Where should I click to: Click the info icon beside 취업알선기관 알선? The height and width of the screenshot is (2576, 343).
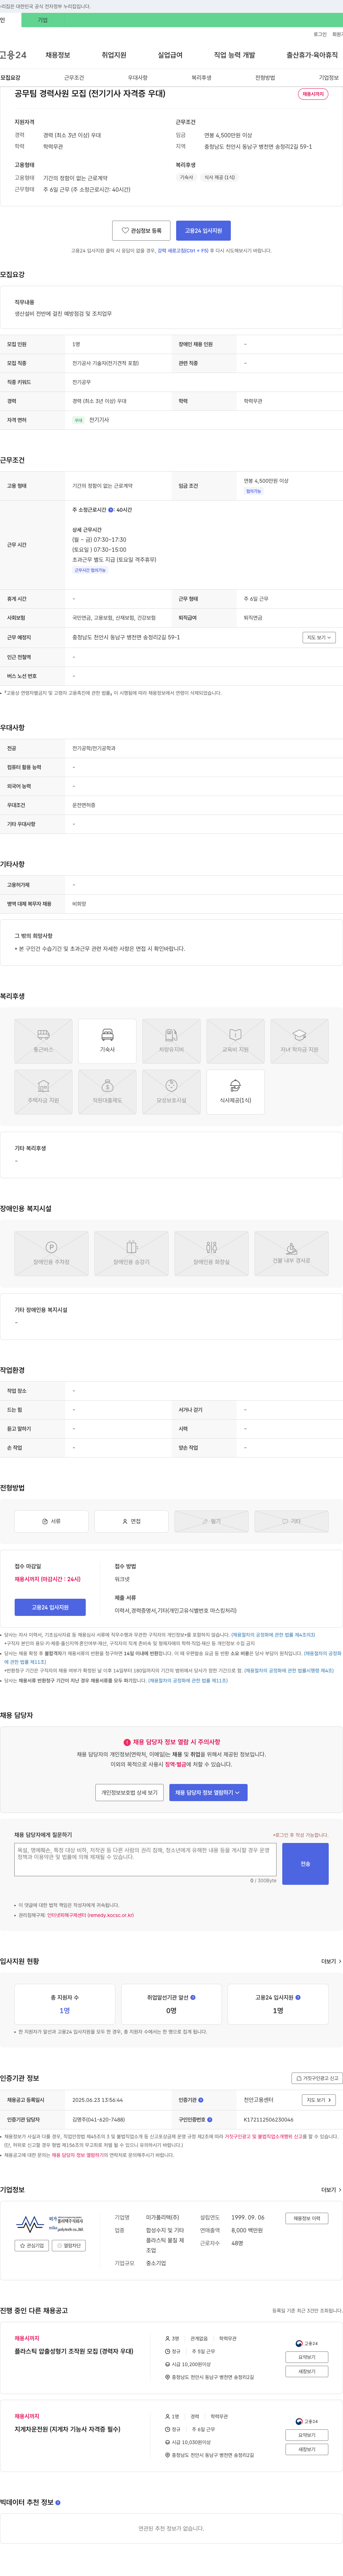click(x=193, y=1997)
